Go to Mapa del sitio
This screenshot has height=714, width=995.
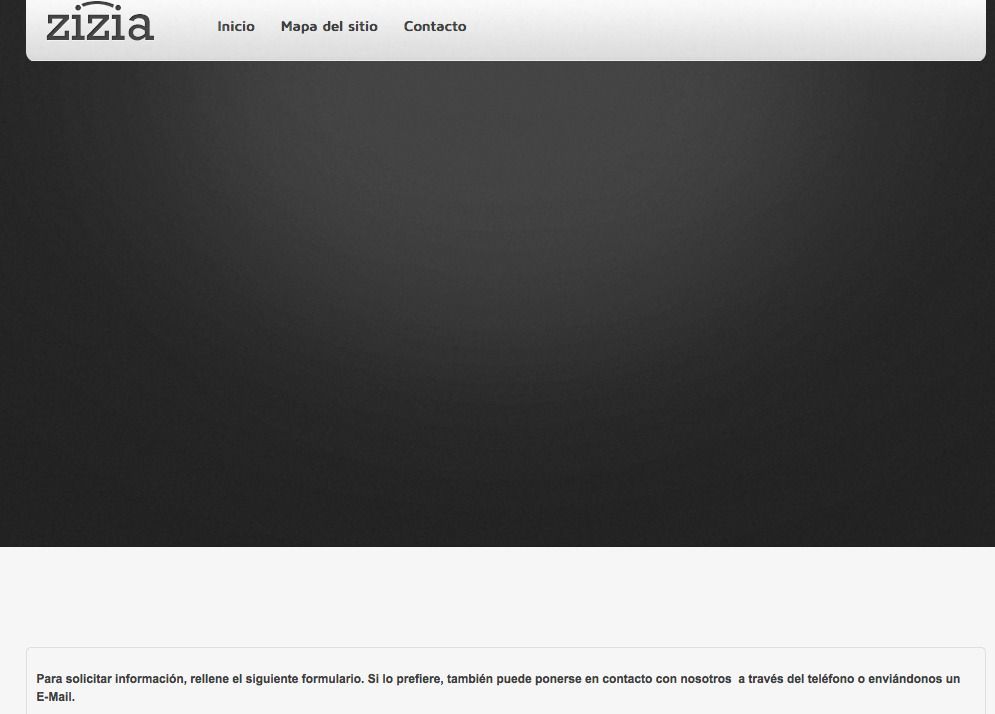[329, 27]
